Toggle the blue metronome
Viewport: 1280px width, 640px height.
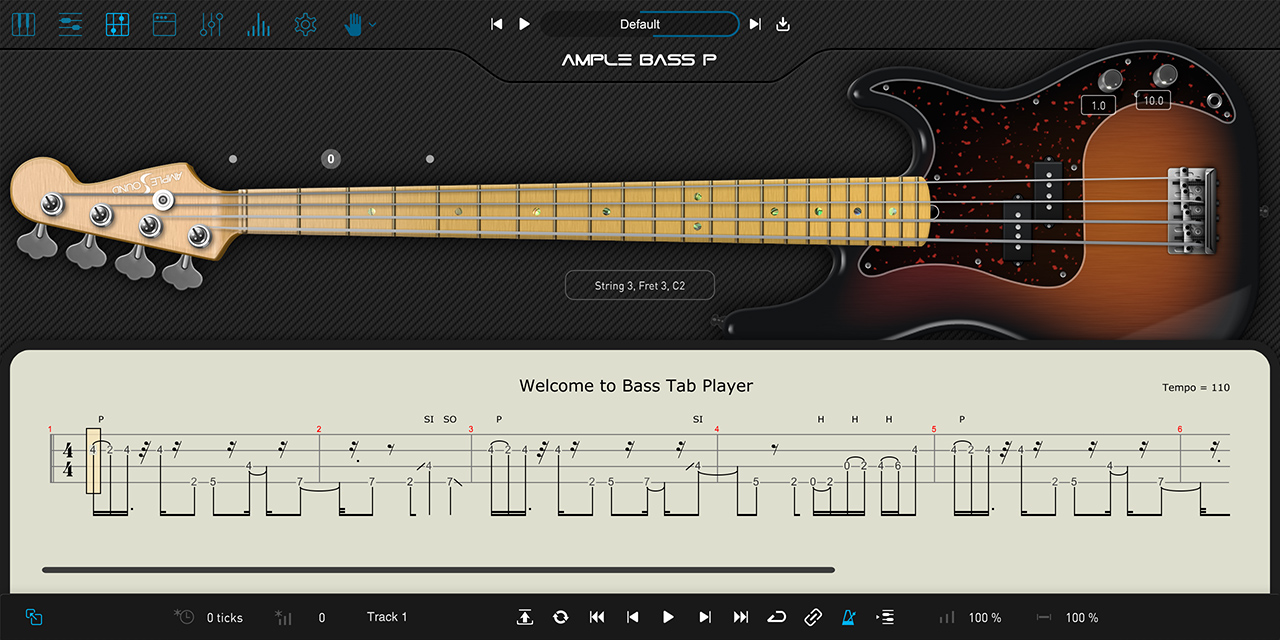tap(849, 617)
